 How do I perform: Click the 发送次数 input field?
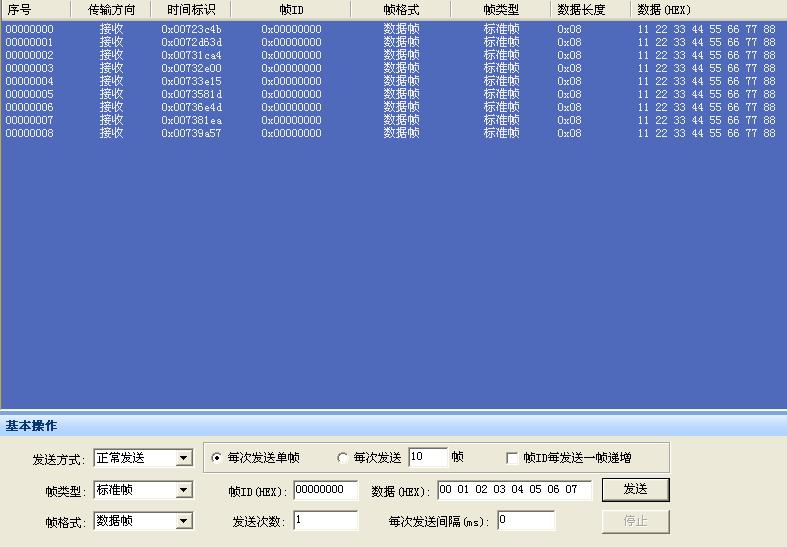pyautogui.click(x=326, y=520)
